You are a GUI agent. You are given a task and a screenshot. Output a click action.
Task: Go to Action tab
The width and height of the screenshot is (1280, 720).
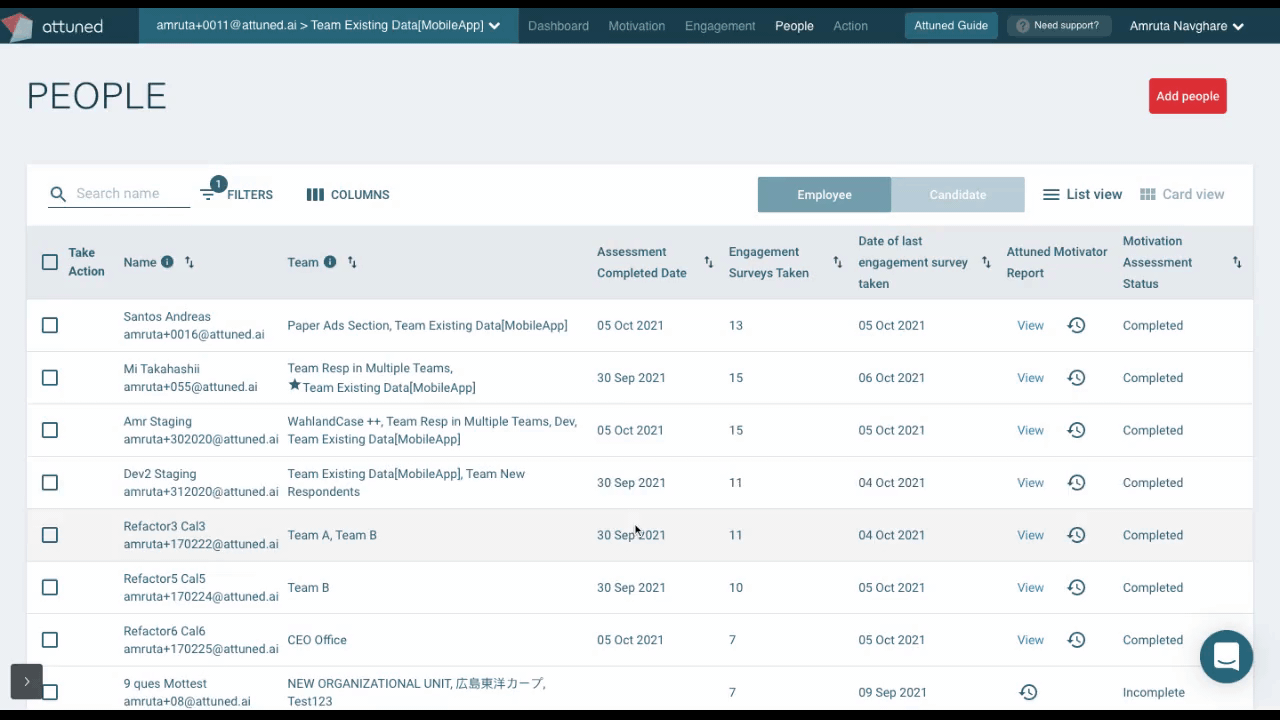pyautogui.click(x=850, y=26)
